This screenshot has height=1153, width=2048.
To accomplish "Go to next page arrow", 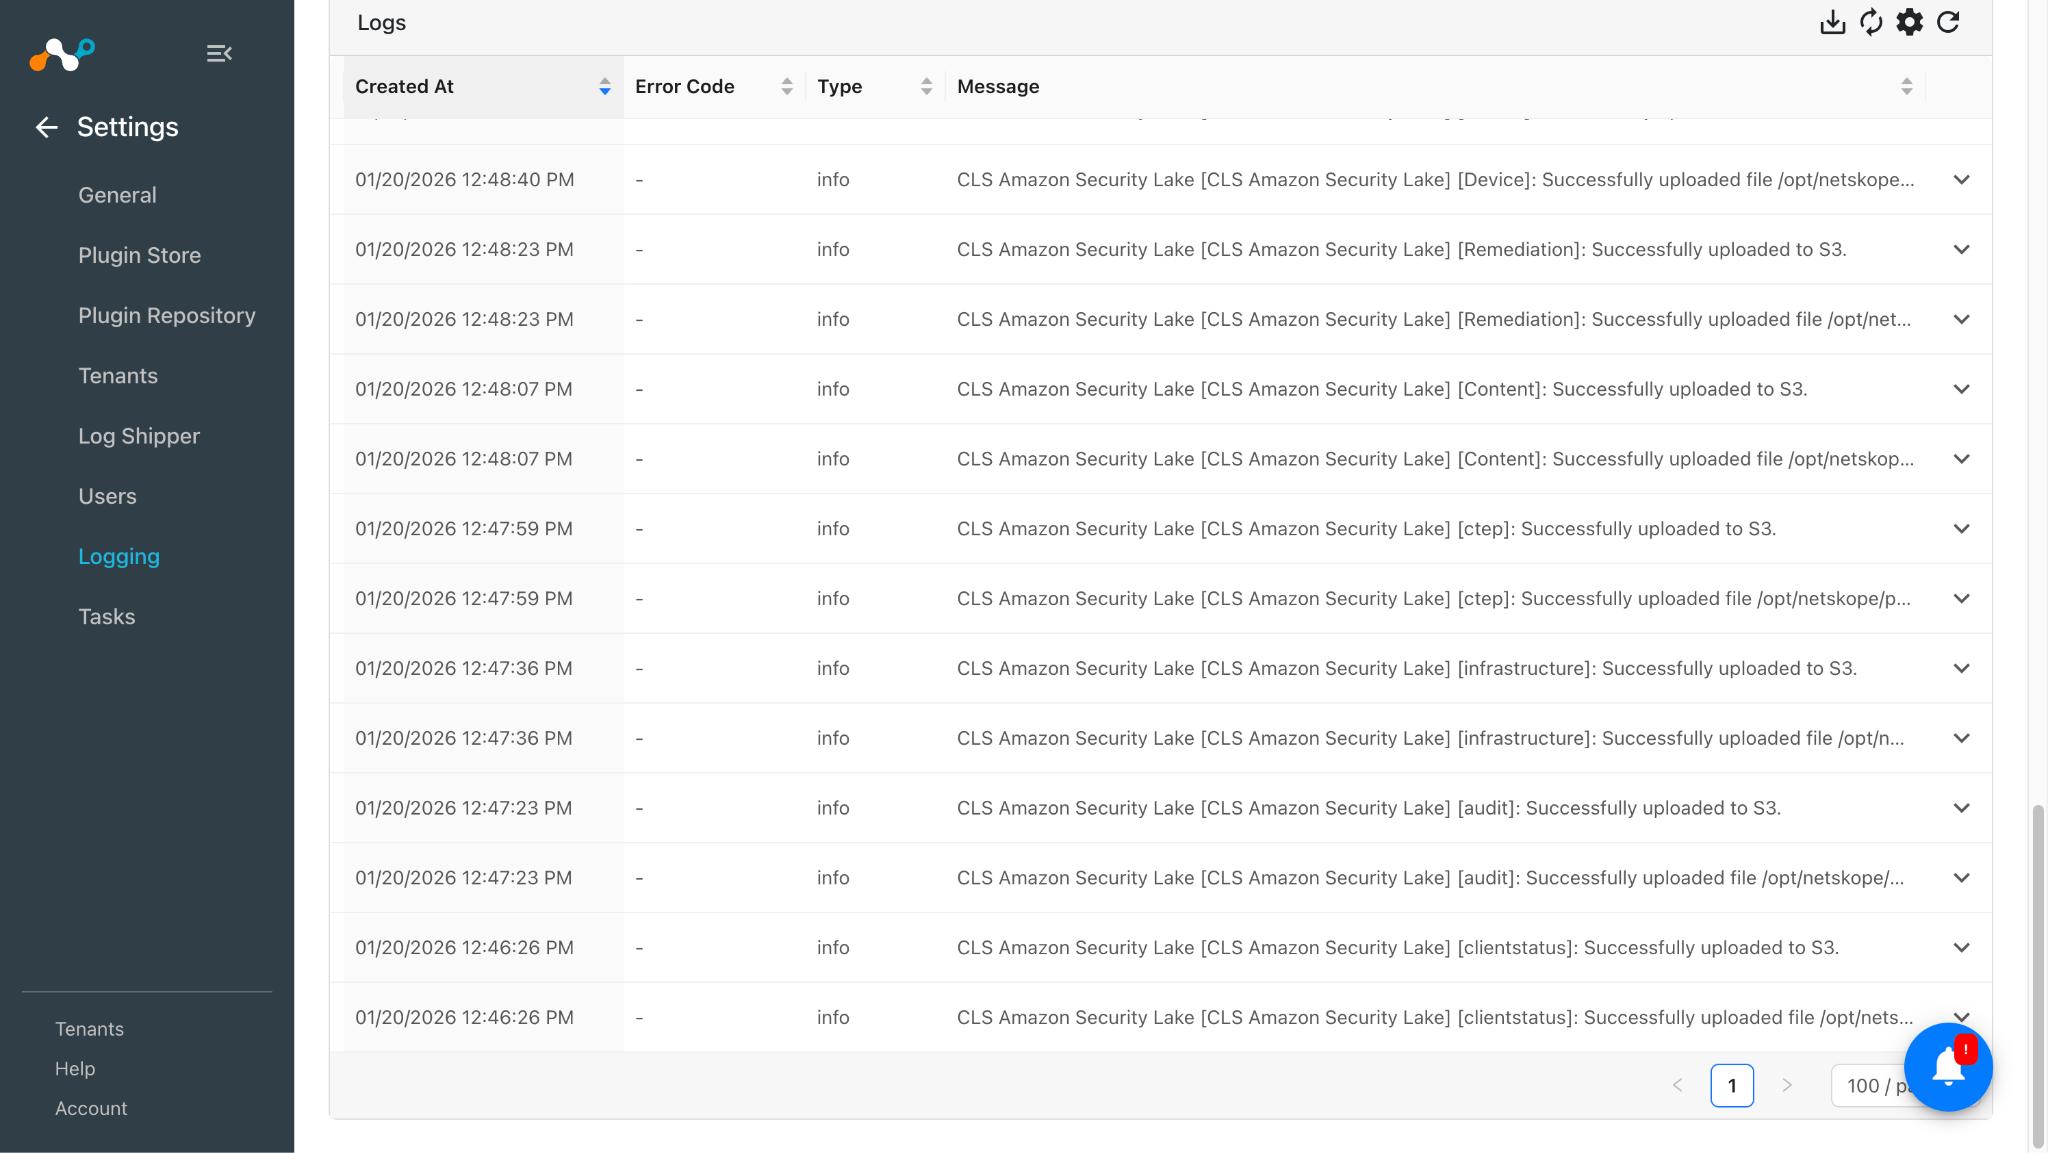I will (1787, 1086).
